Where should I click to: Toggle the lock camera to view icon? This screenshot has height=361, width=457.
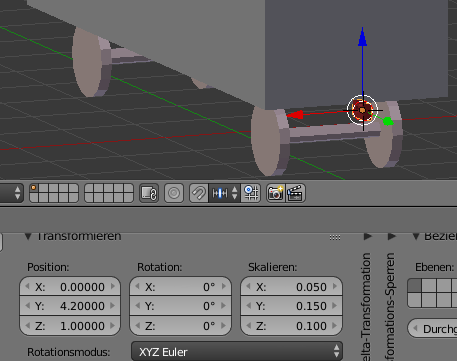pos(149,193)
